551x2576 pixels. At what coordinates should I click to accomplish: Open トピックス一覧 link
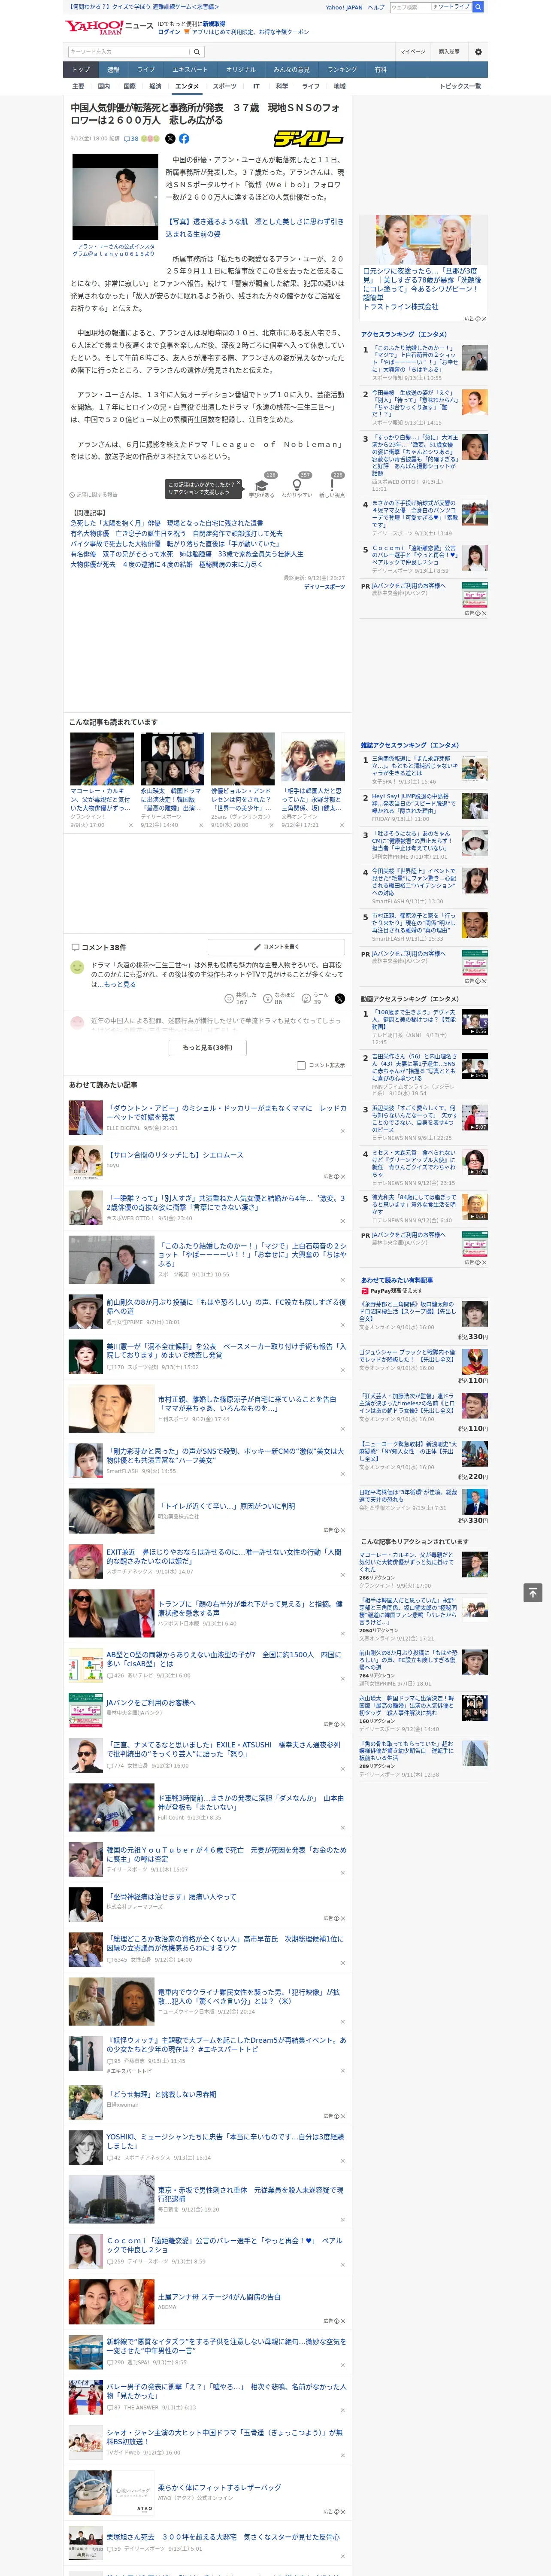[x=460, y=86]
